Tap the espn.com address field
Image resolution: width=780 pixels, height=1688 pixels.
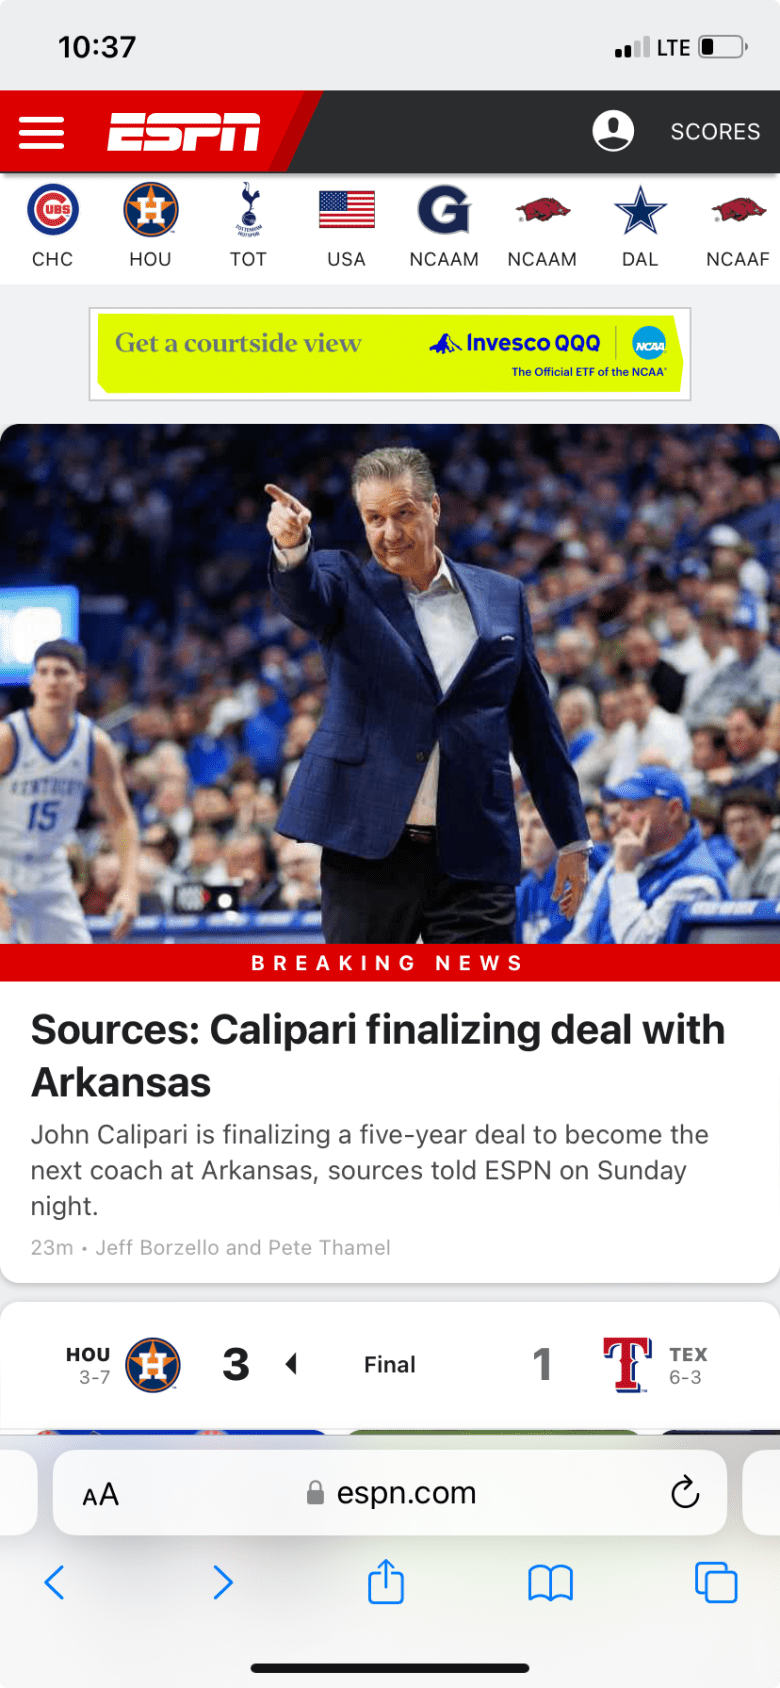[x=390, y=1492]
